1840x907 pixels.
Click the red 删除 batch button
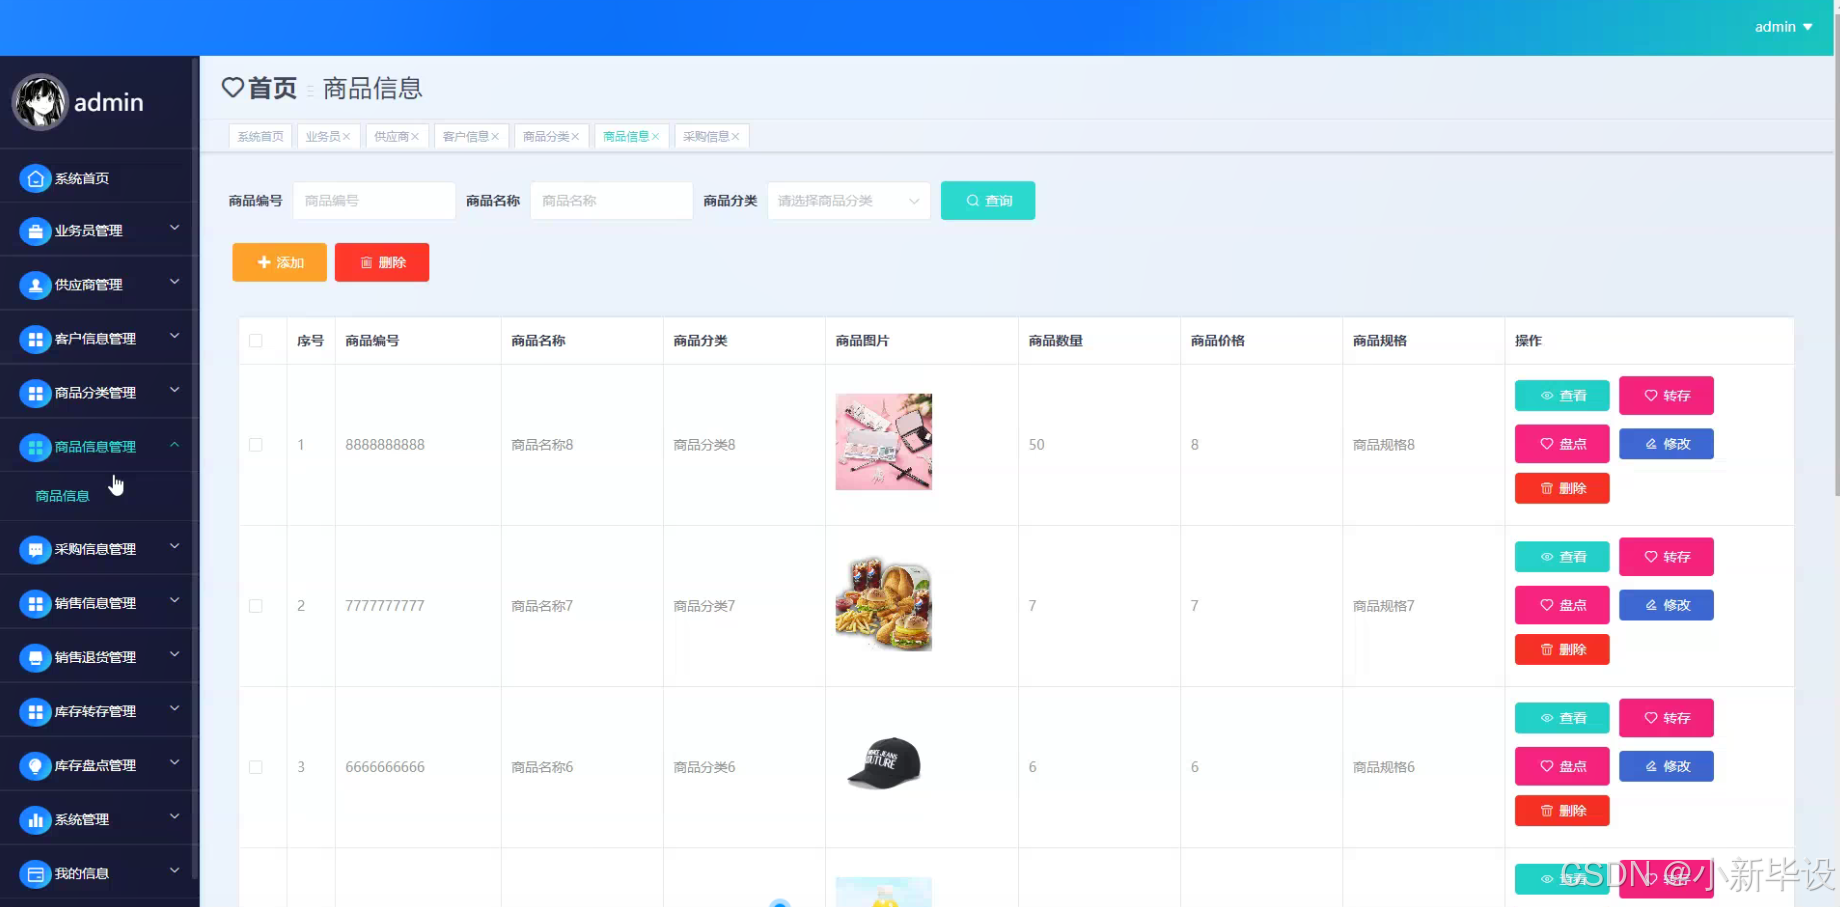tap(382, 262)
